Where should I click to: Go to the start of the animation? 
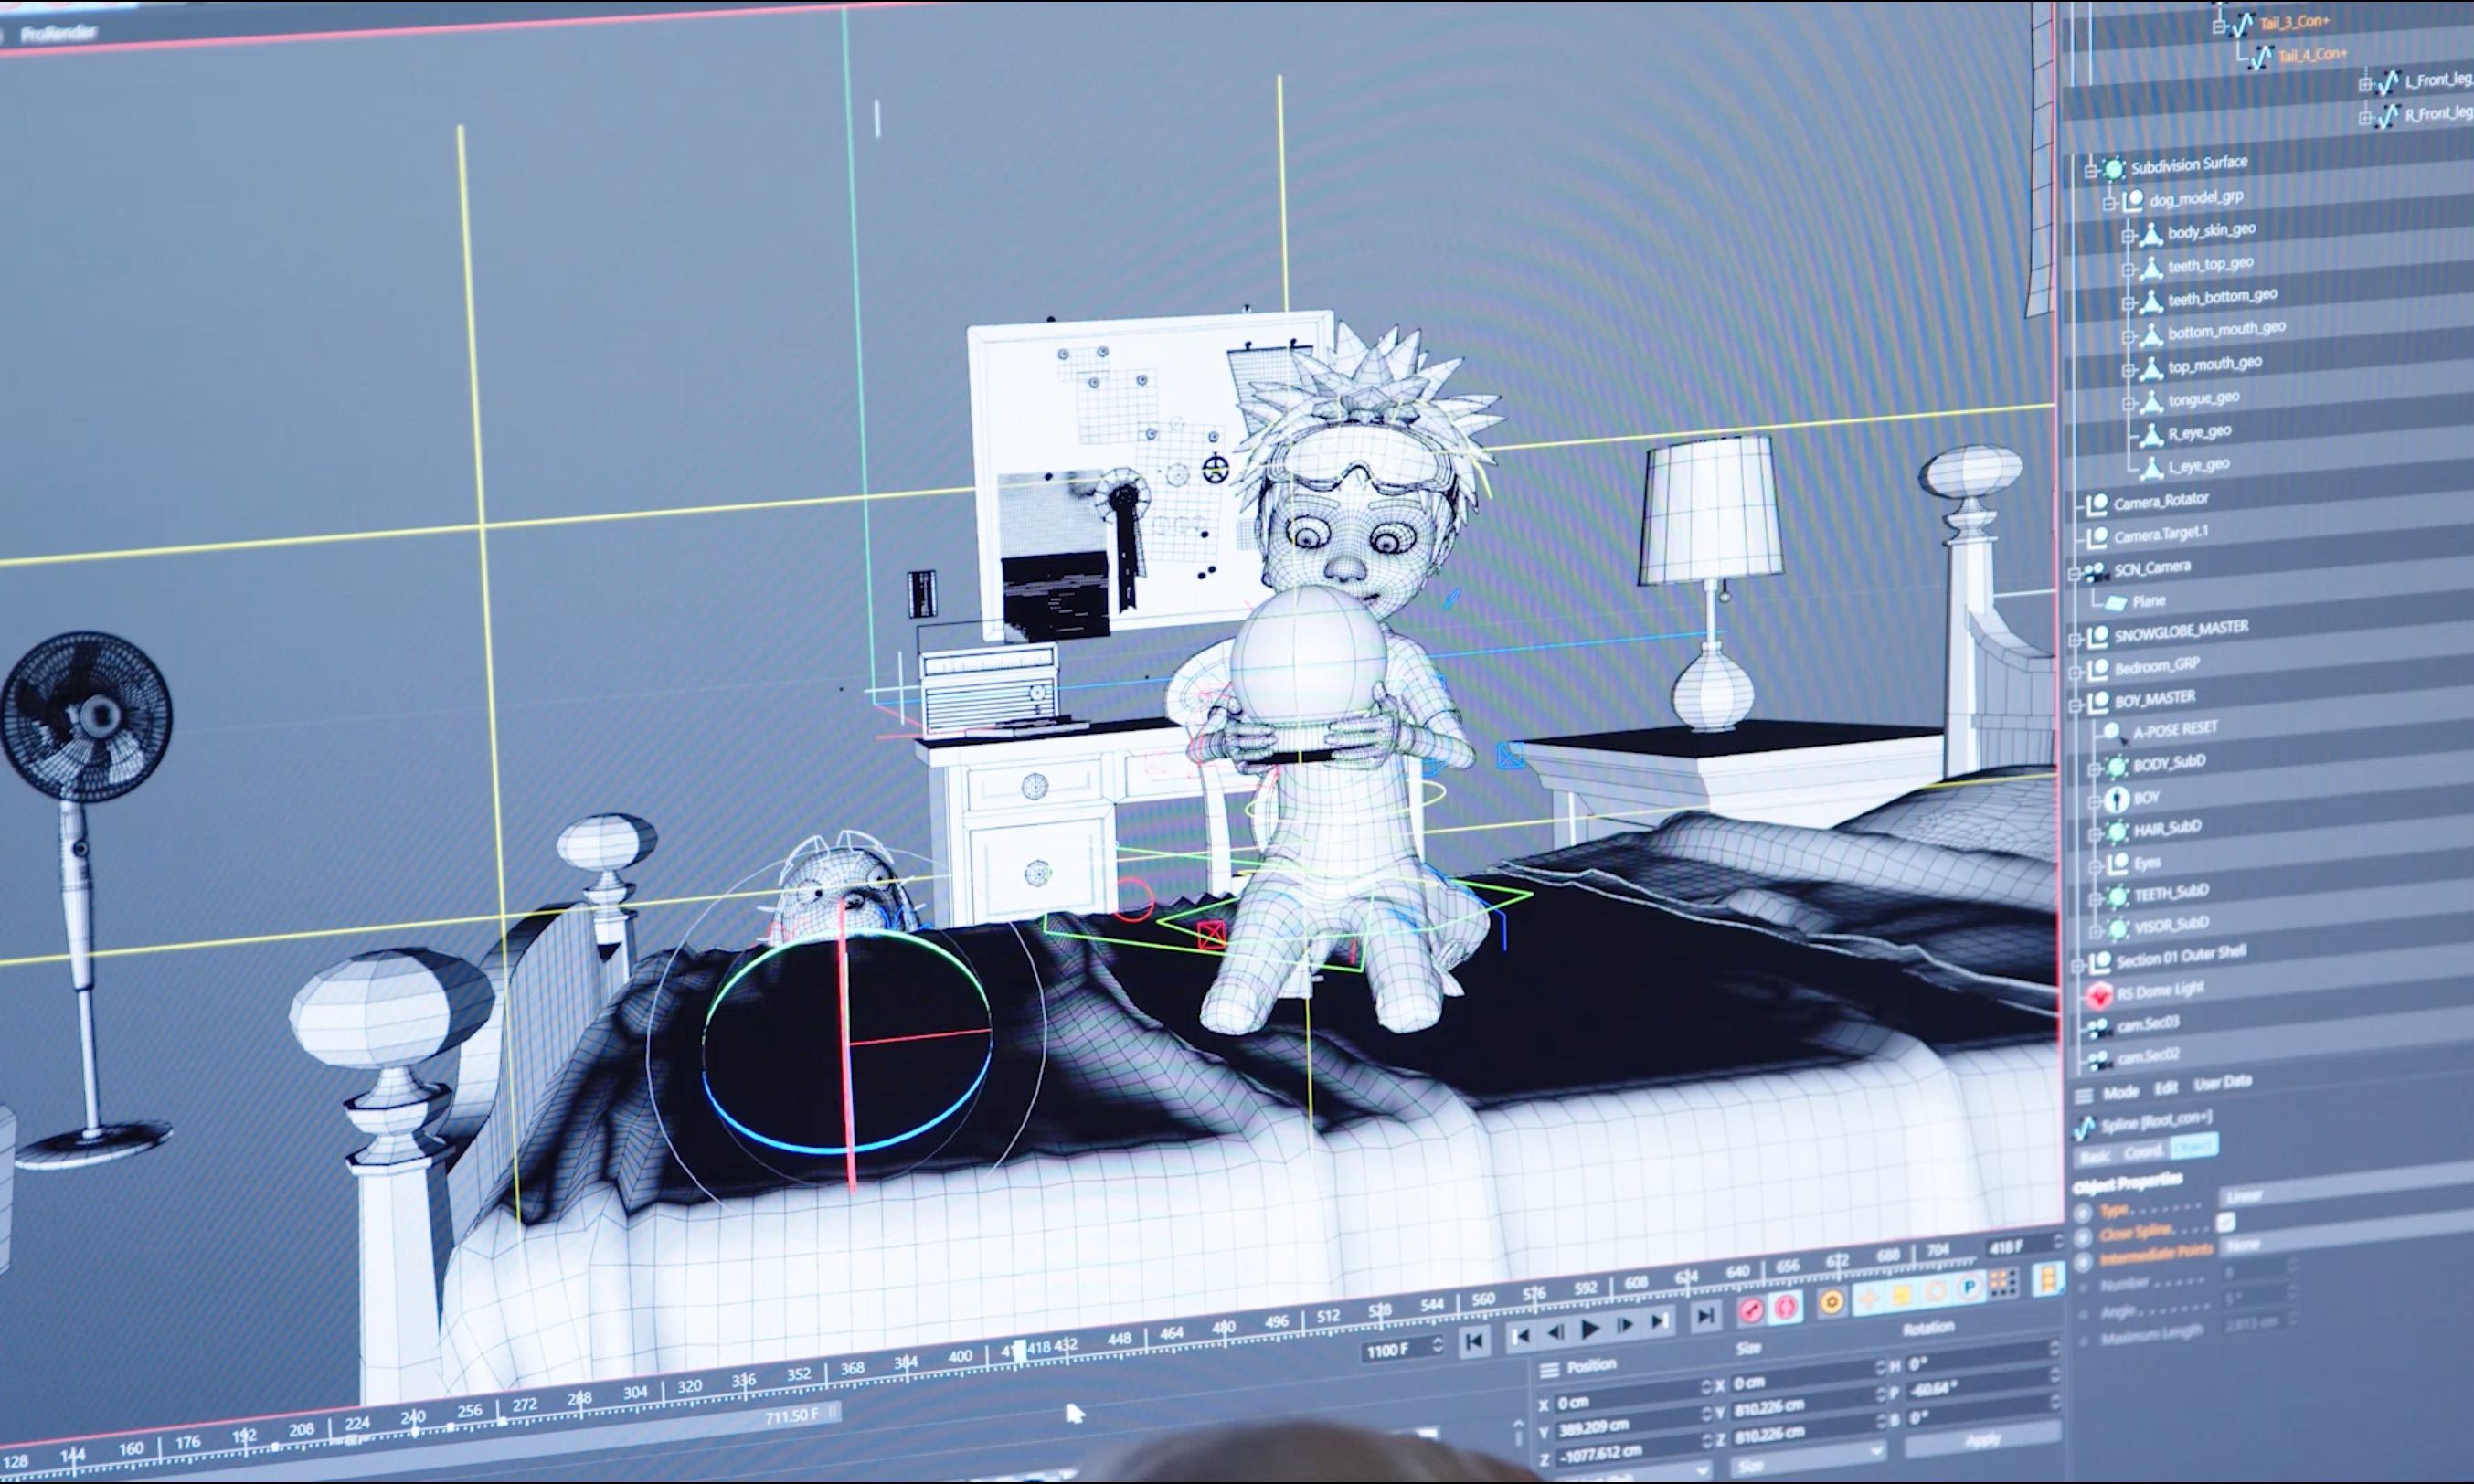(x=1473, y=1341)
